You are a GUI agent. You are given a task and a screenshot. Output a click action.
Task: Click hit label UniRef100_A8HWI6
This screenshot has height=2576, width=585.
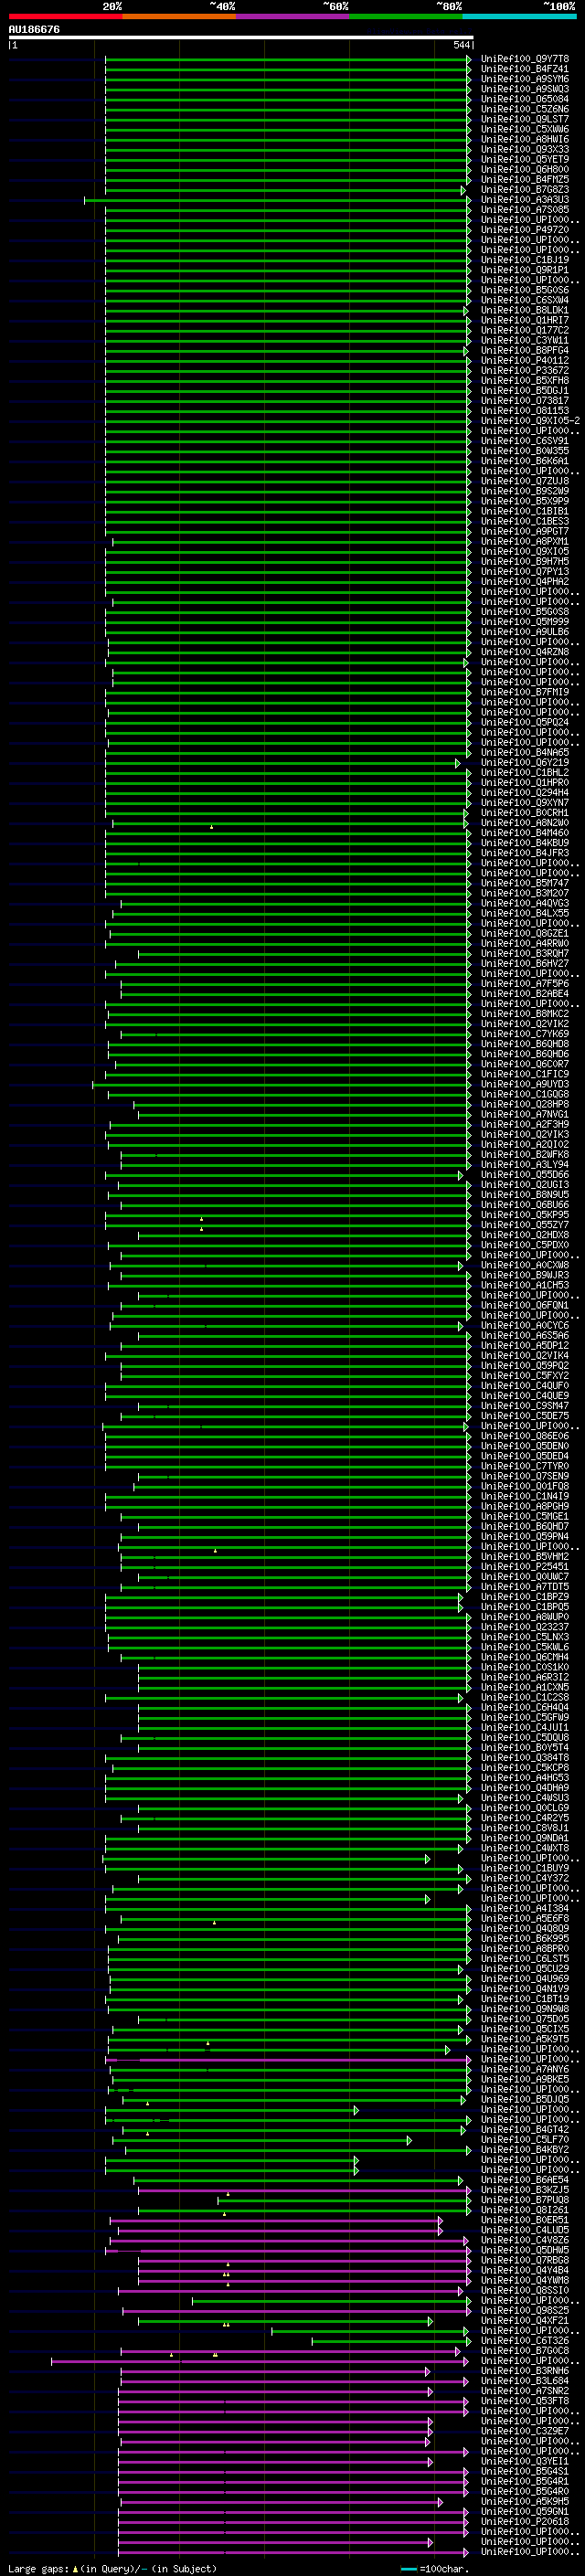click(524, 140)
